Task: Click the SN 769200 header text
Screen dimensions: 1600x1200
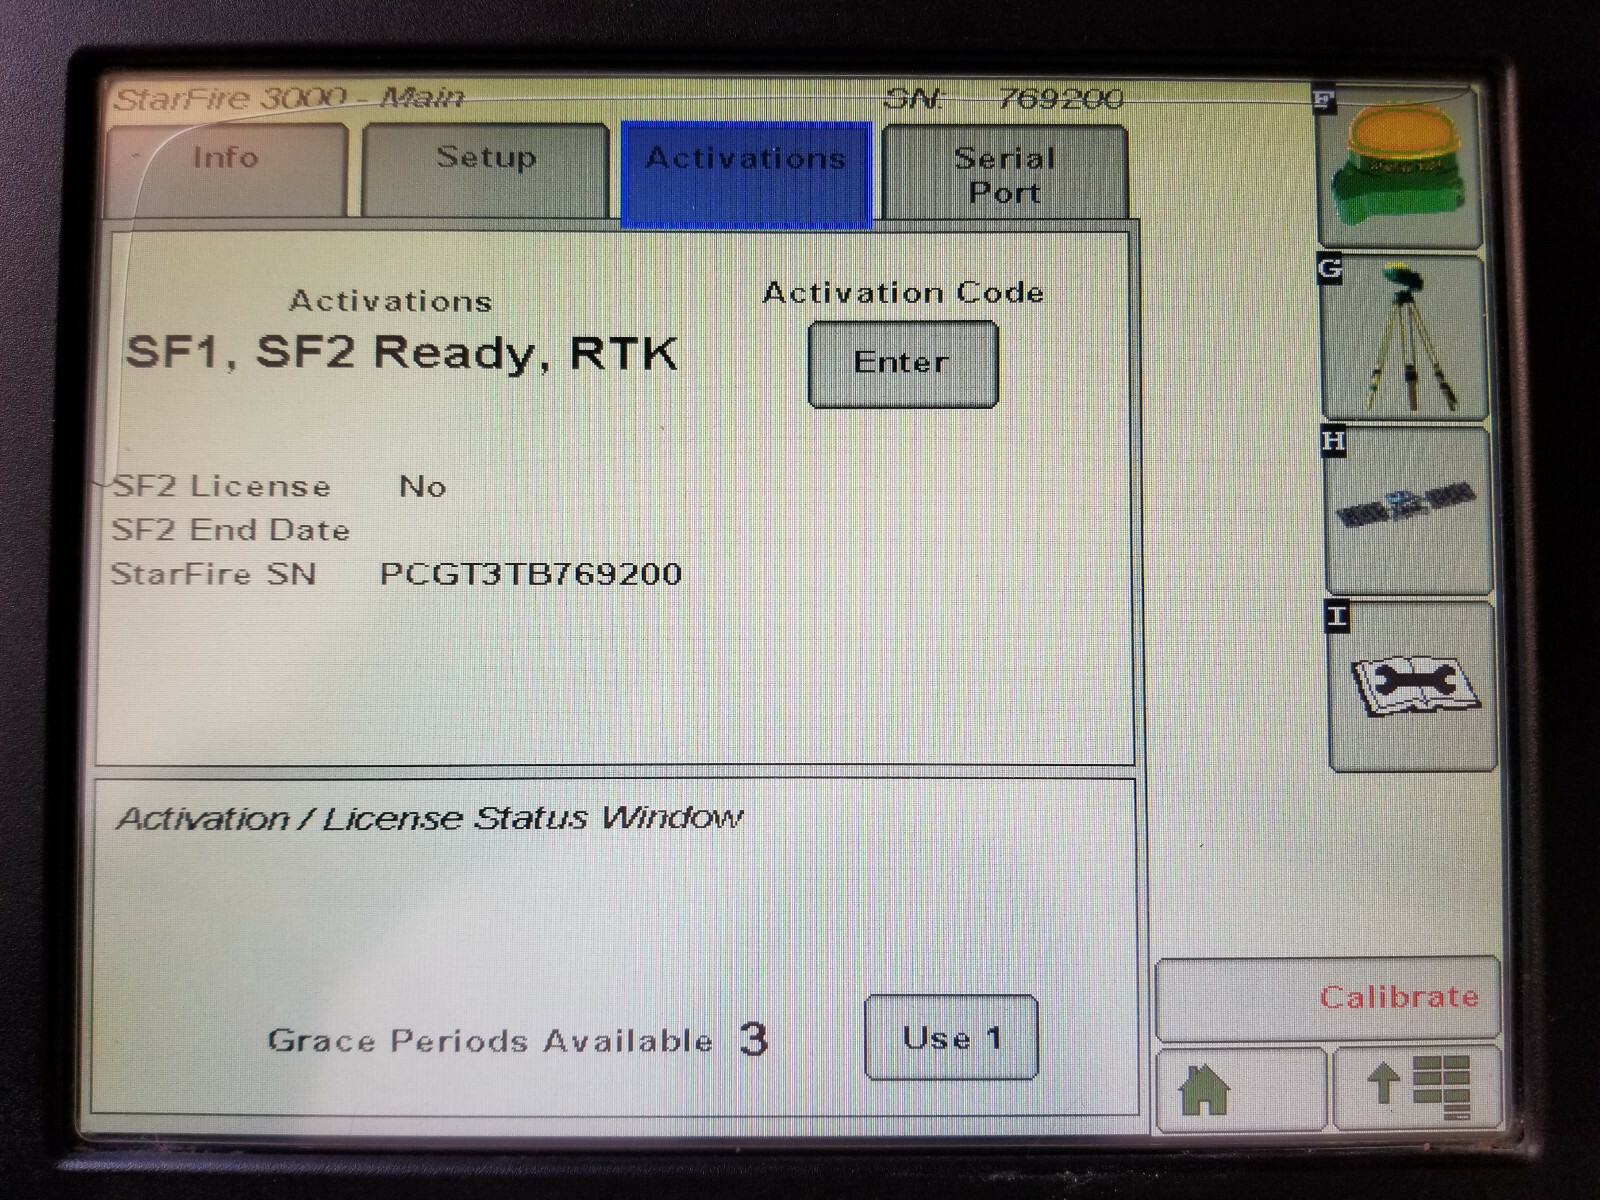Action: click(x=1003, y=98)
